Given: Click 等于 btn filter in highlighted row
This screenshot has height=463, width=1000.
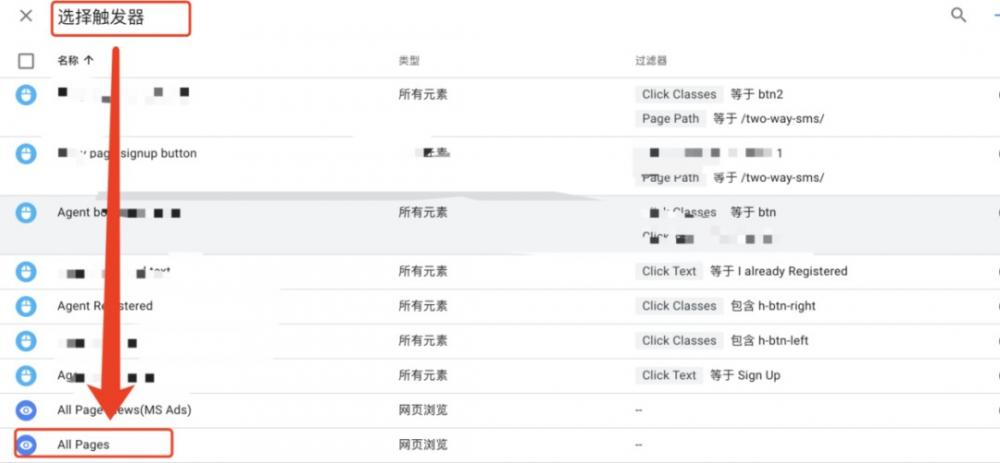Looking at the screenshot, I should (x=753, y=212).
